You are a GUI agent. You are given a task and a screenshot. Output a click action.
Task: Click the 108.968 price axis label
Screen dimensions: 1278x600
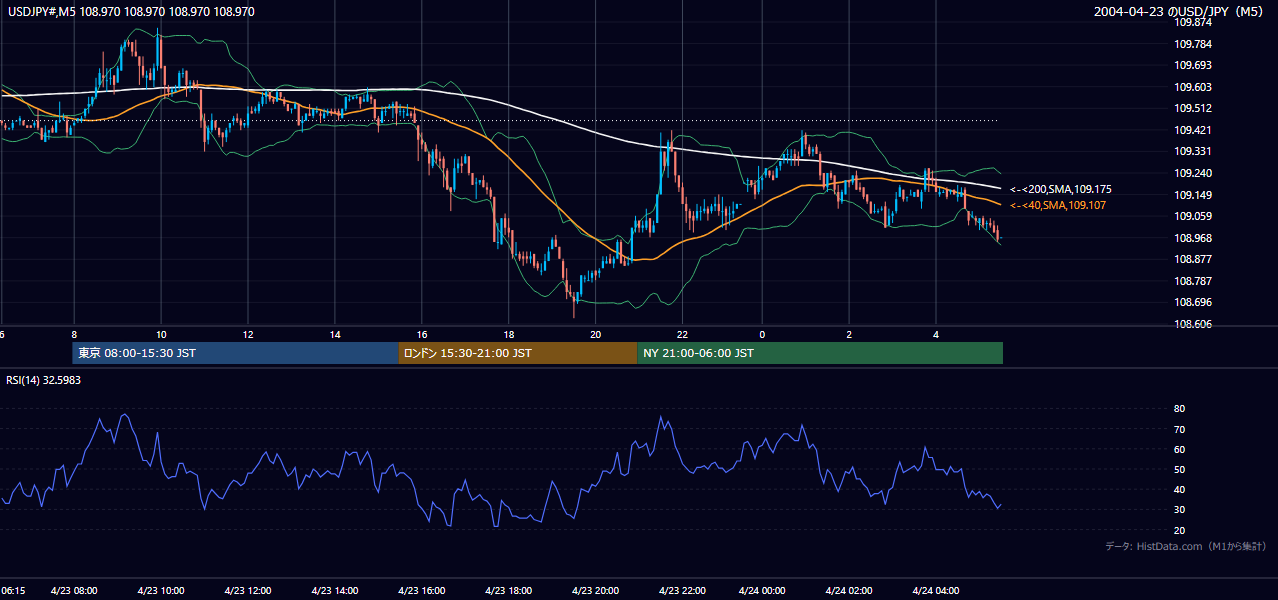[x=1192, y=238]
